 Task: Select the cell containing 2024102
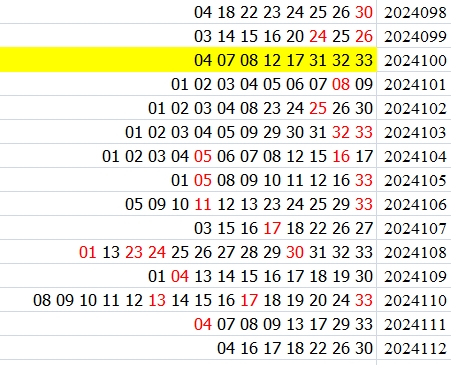[x=414, y=108]
